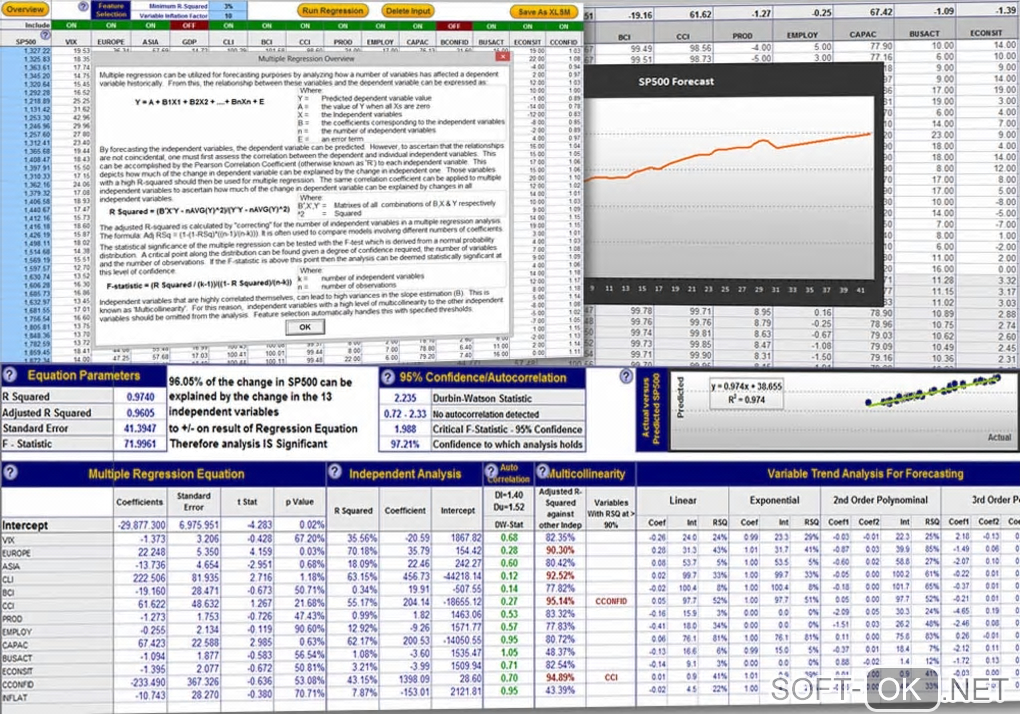Select the Intercept coefficient -29,877.300

point(141,525)
